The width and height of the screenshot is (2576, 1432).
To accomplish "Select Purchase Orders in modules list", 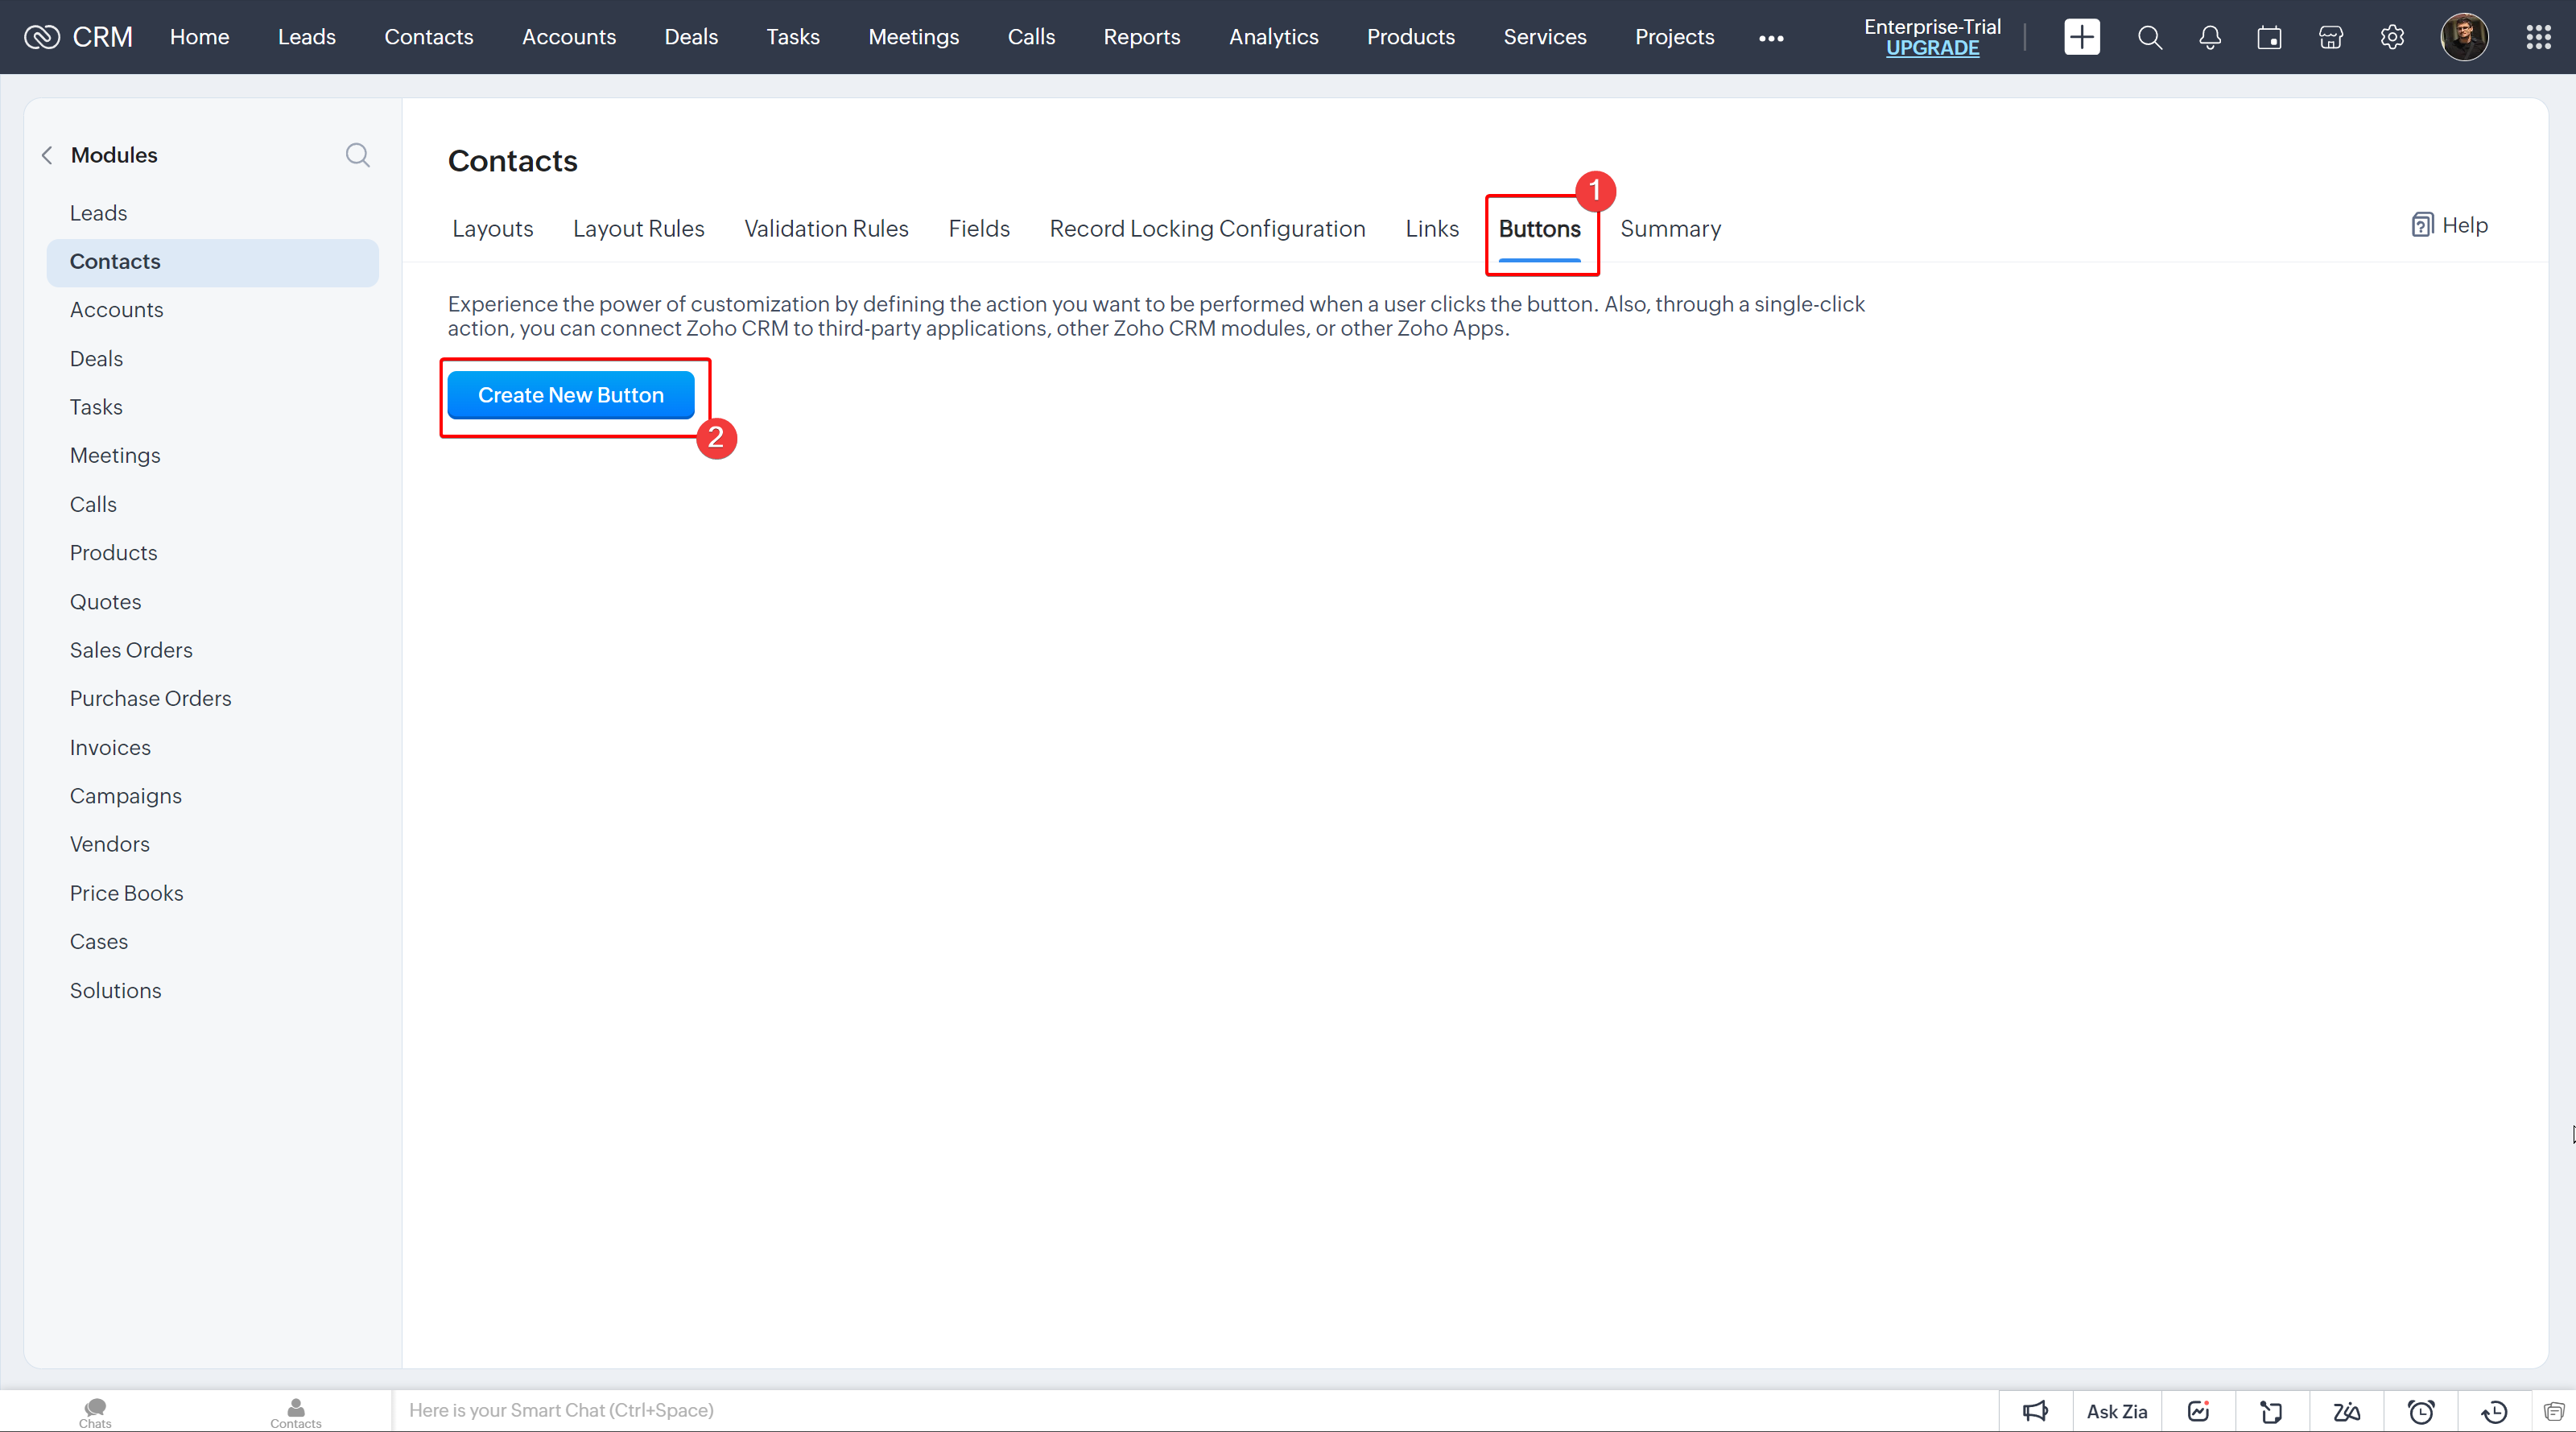I will coord(150,698).
